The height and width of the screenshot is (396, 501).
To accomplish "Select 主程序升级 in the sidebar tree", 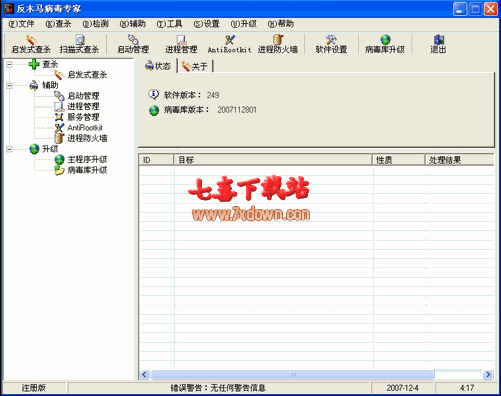I will [x=87, y=160].
